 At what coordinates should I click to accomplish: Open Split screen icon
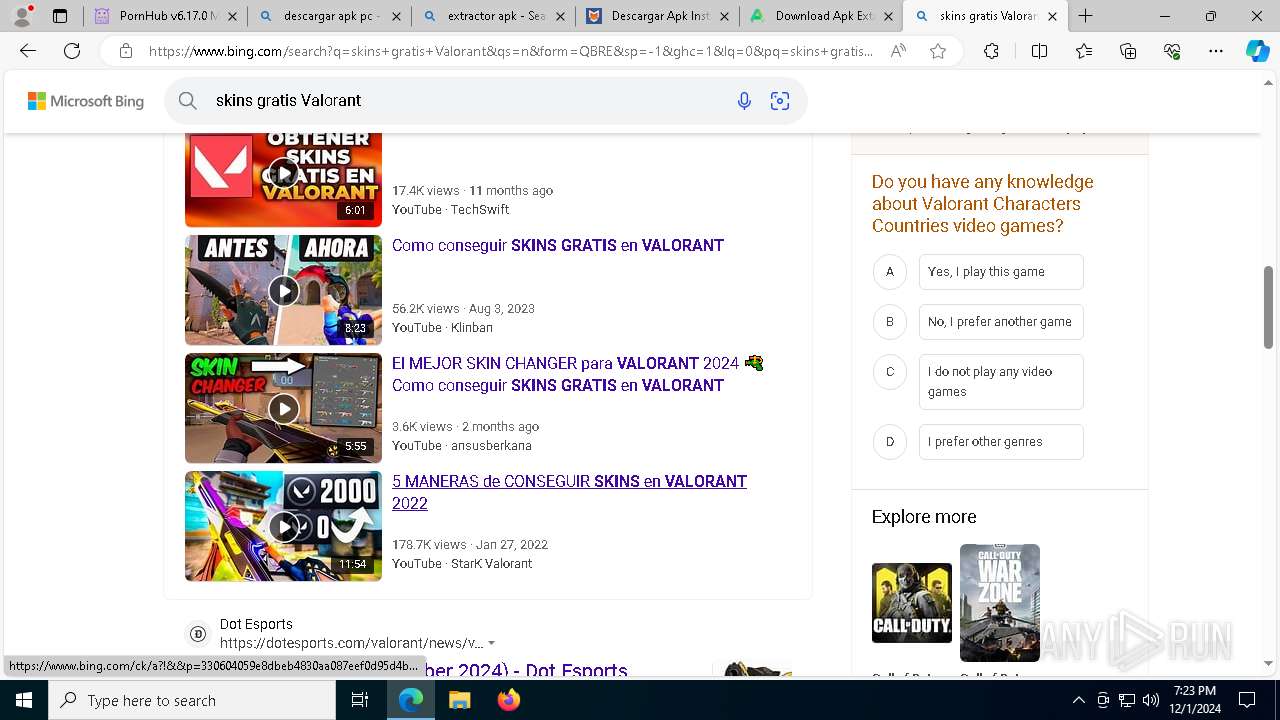point(1039,51)
